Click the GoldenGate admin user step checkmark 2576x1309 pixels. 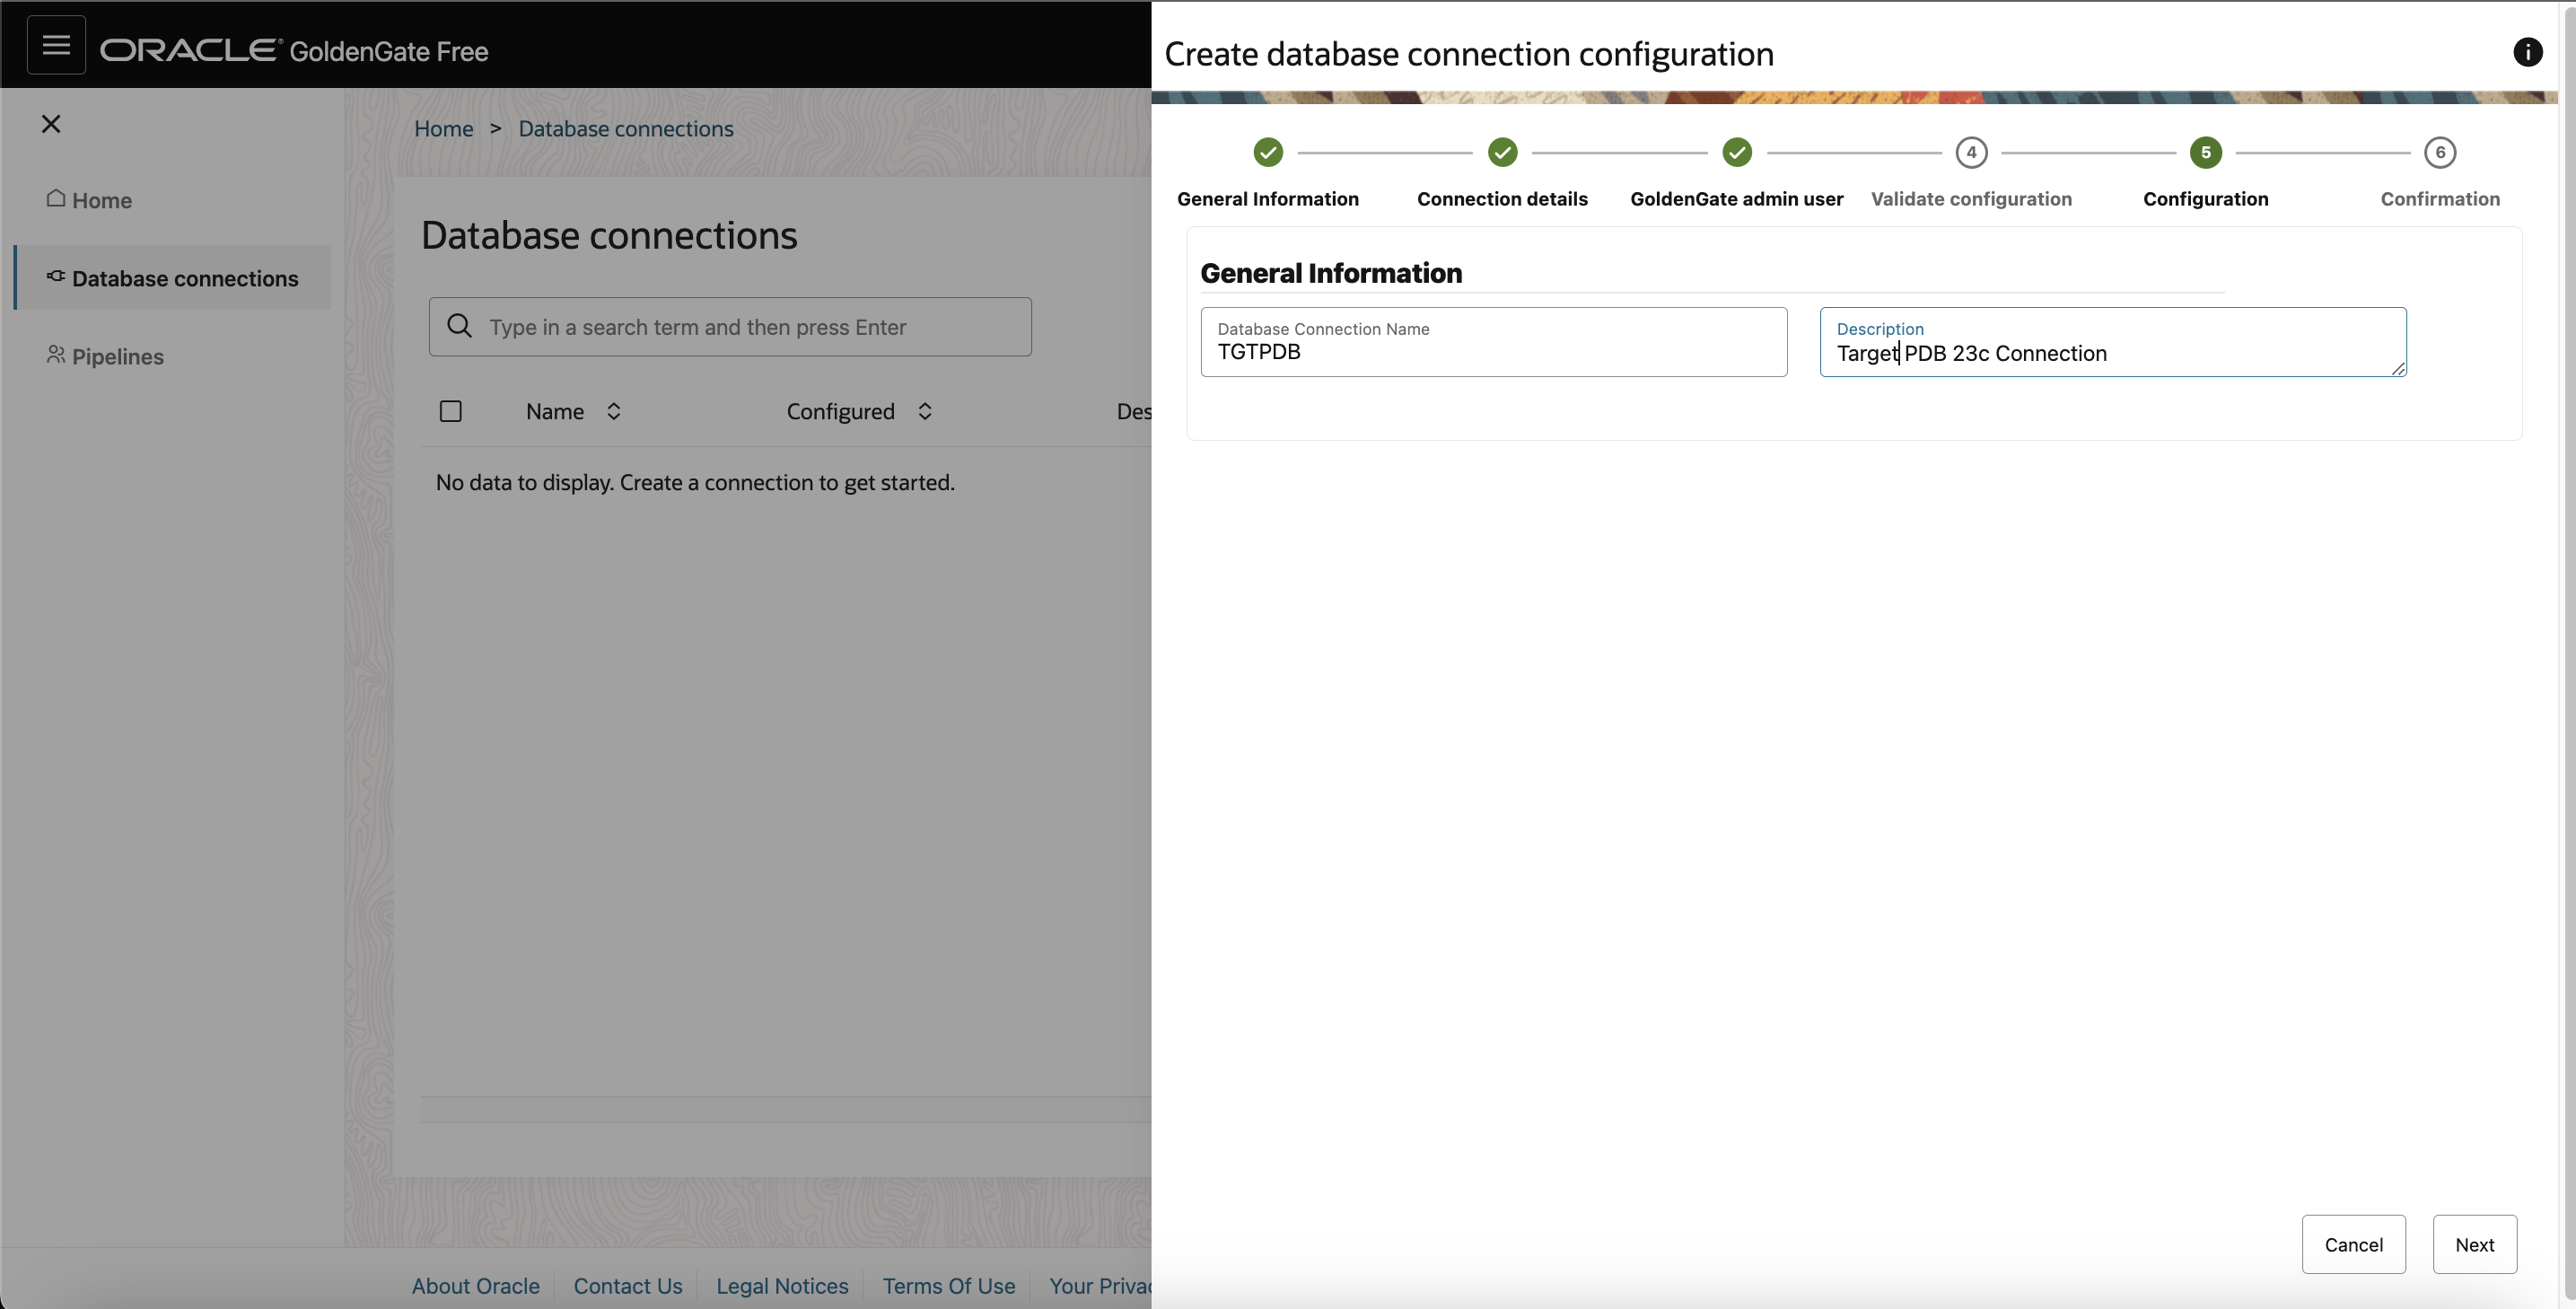[x=1736, y=152]
